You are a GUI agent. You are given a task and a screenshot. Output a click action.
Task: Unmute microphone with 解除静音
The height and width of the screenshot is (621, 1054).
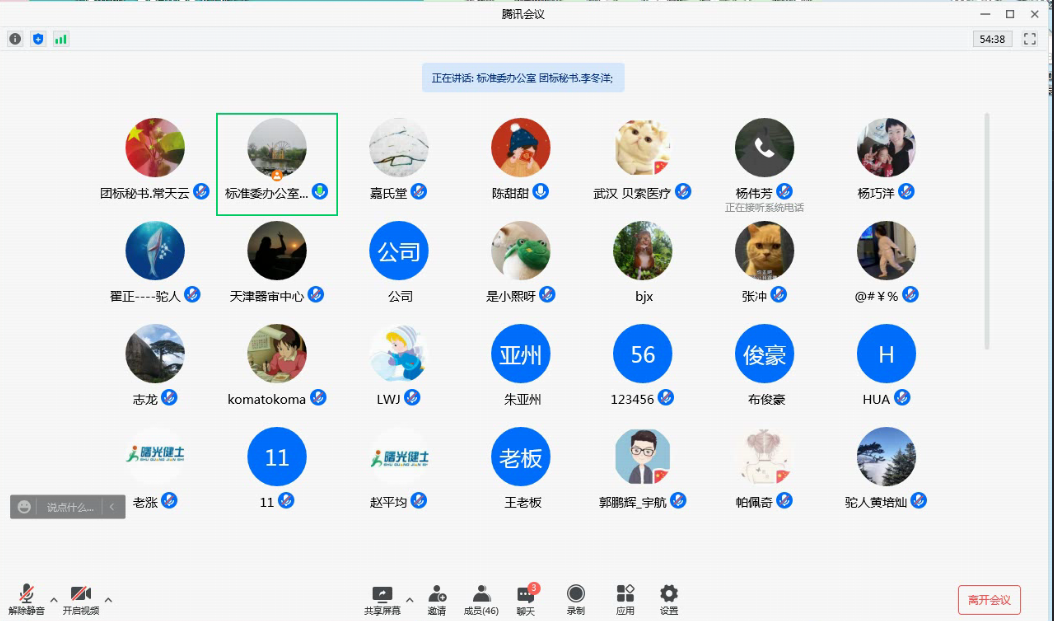pyautogui.click(x=27, y=599)
